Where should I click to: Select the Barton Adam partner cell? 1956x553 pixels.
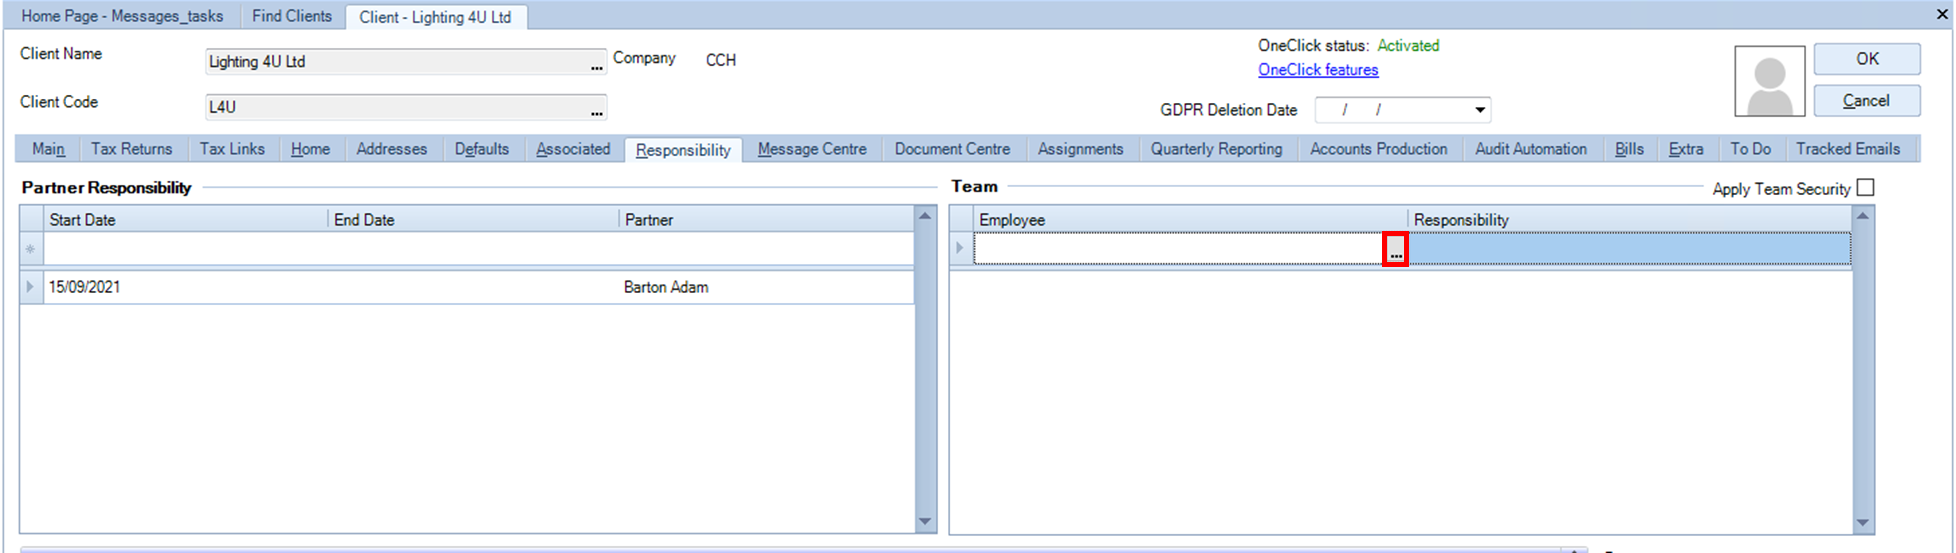767,287
